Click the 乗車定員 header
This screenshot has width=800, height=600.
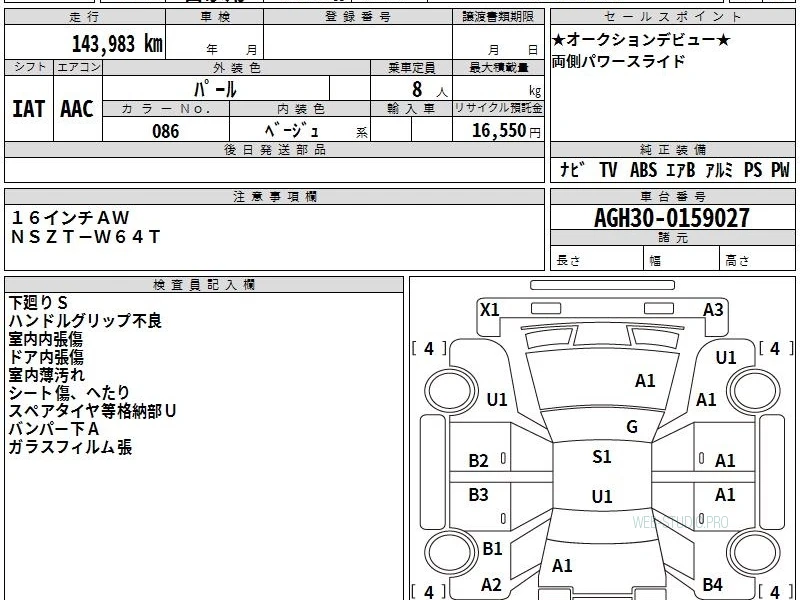click(411, 67)
